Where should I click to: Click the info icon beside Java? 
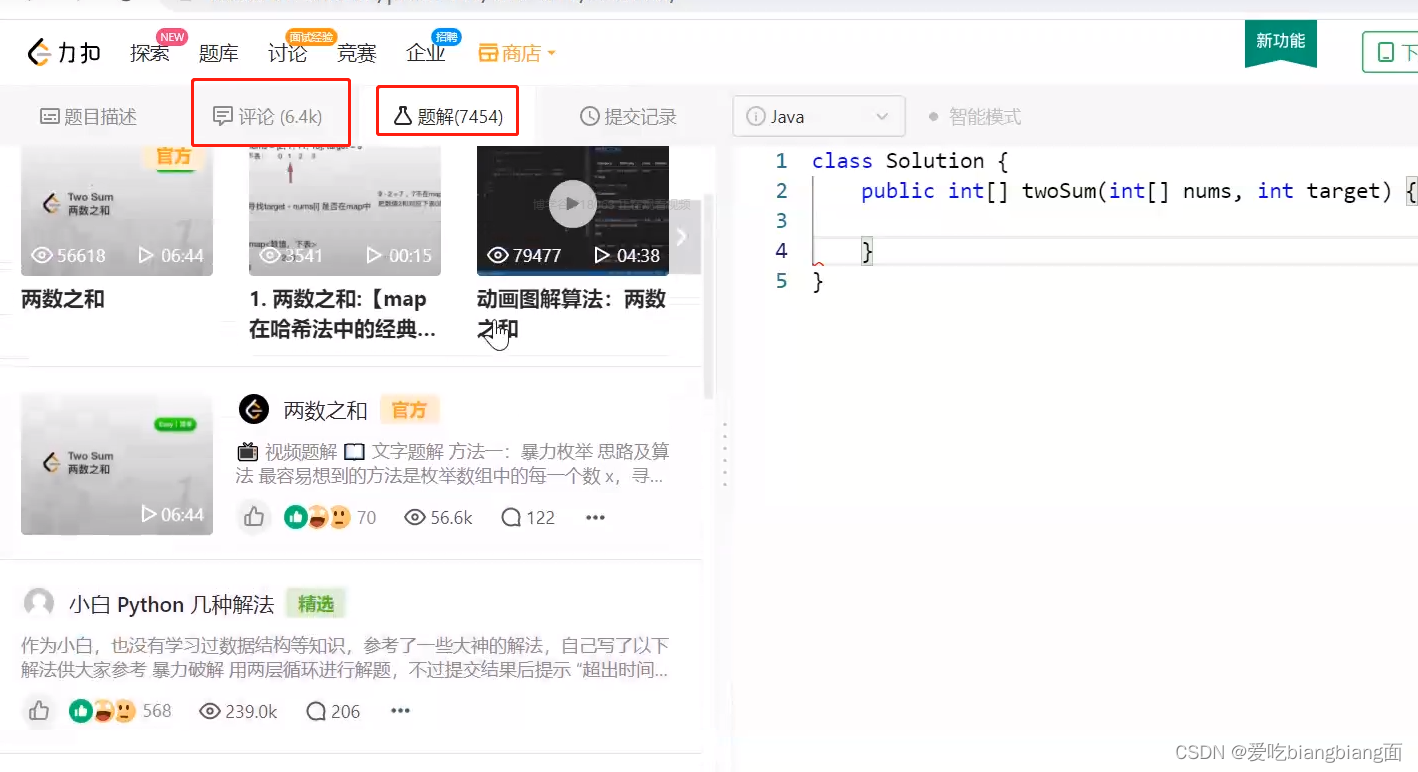tap(756, 117)
